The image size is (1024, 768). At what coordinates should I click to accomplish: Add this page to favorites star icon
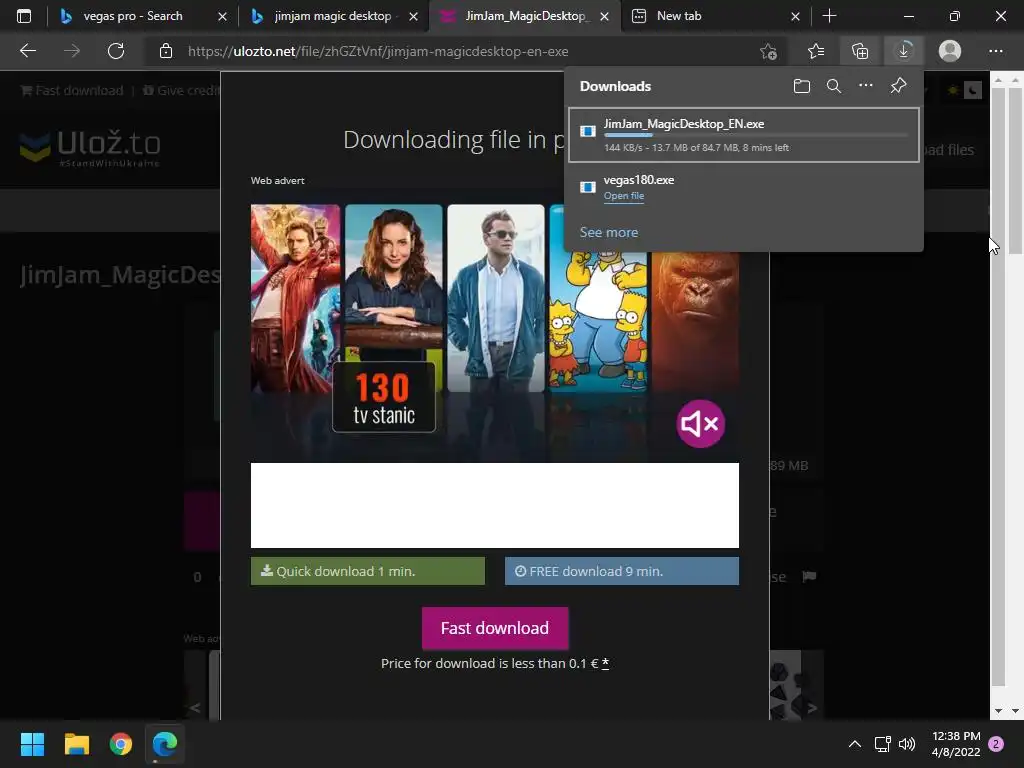click(x=769, y=51)
